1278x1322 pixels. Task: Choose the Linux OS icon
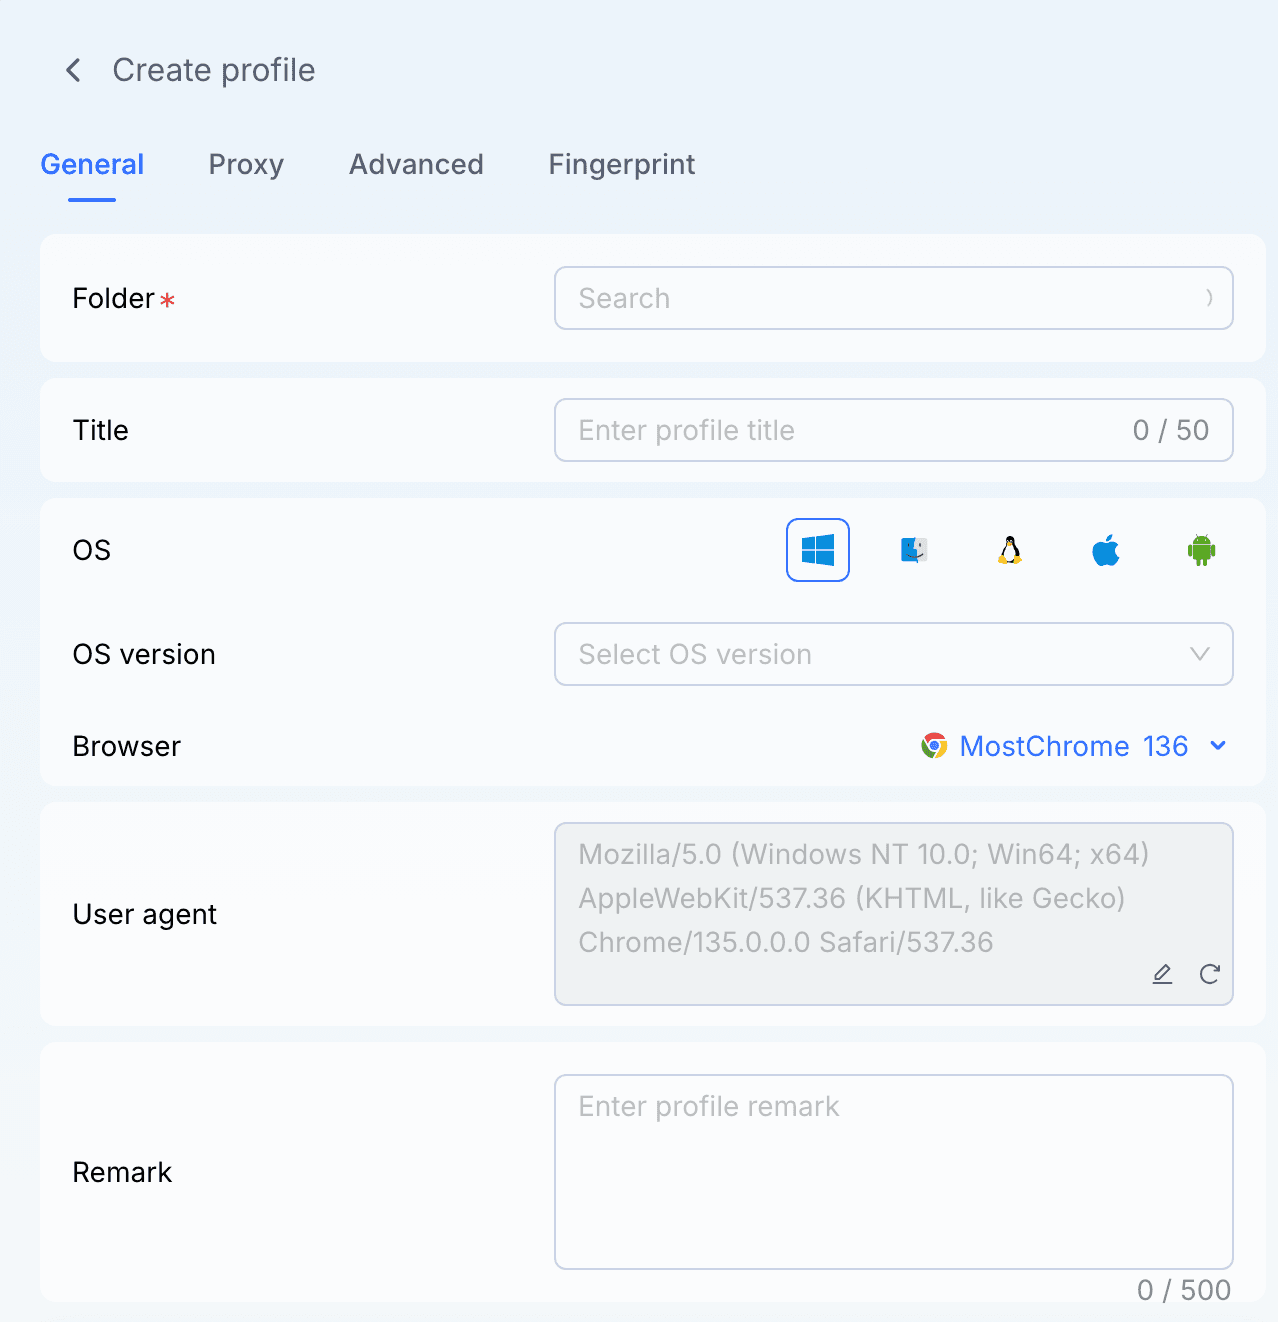(1009, 549)
